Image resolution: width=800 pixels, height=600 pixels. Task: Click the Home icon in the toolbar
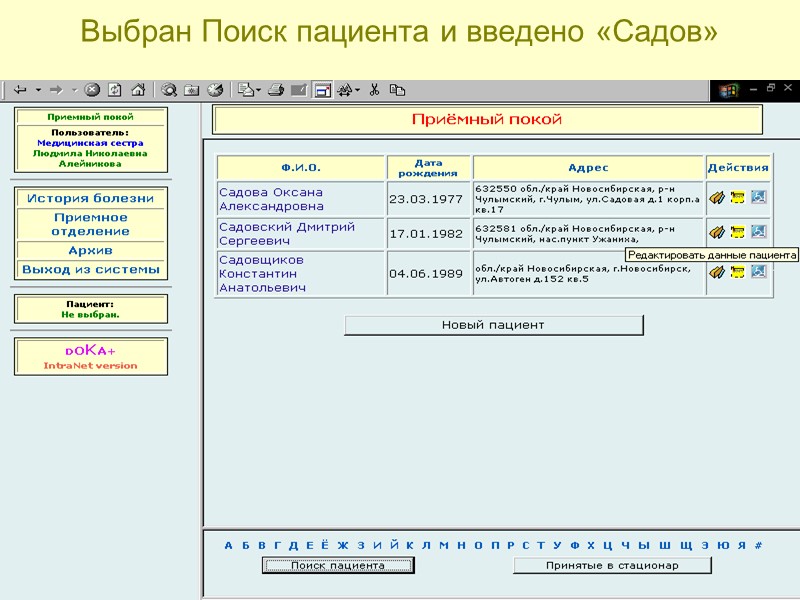[x=136, y=87]
